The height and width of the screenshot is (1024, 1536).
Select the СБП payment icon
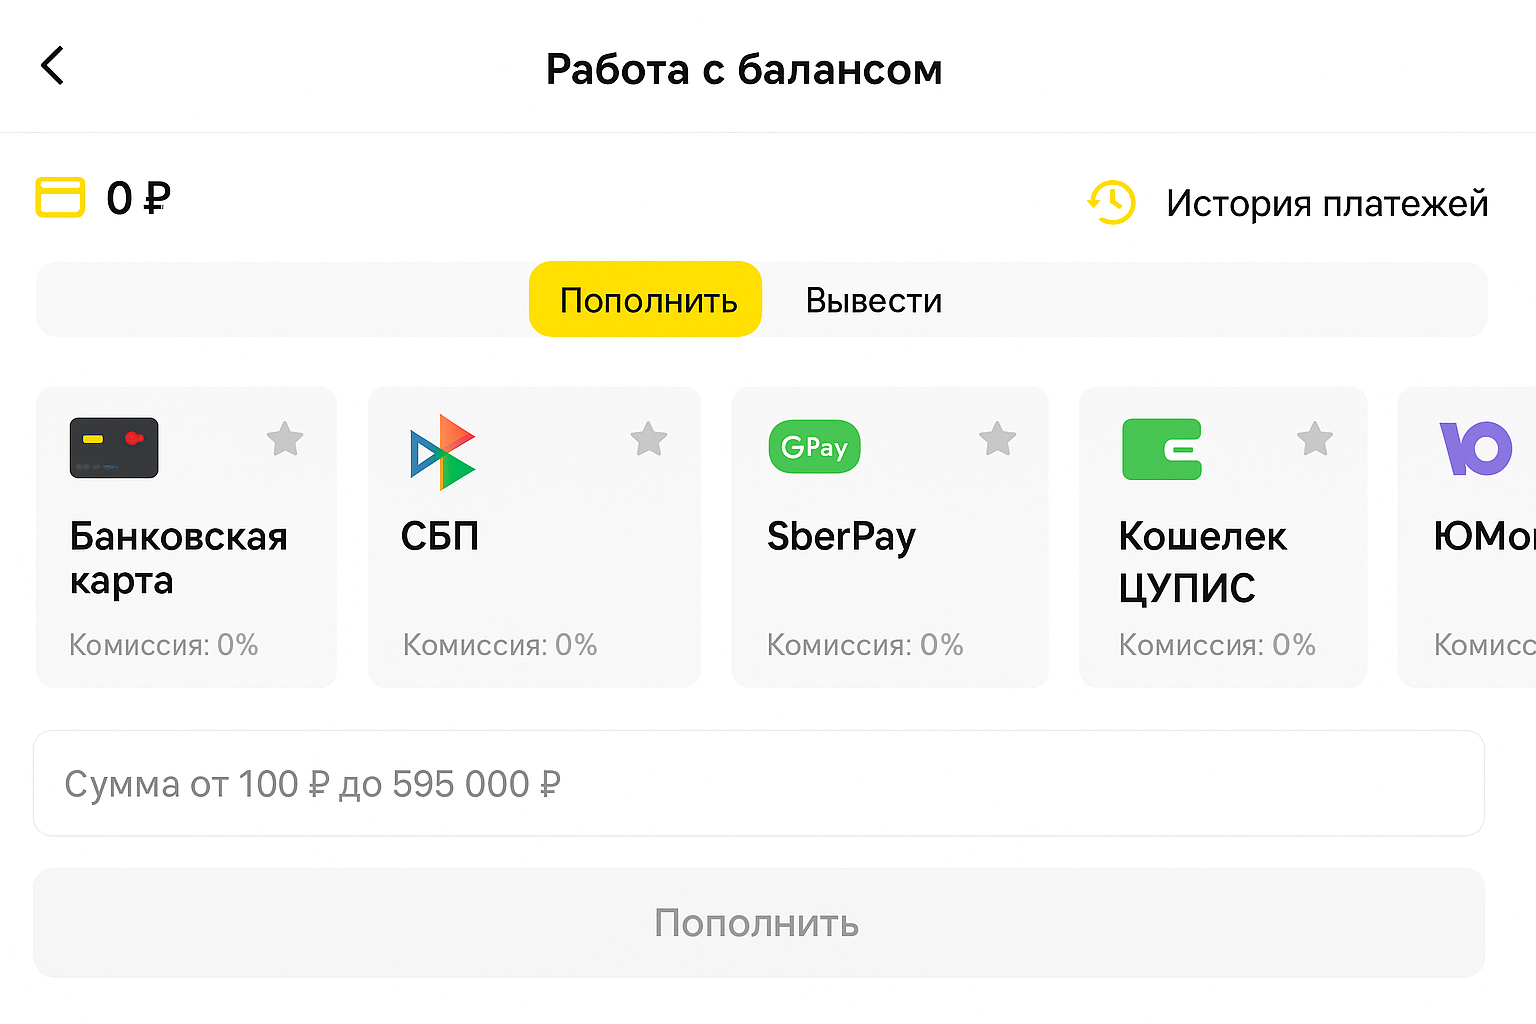[443, 451]
